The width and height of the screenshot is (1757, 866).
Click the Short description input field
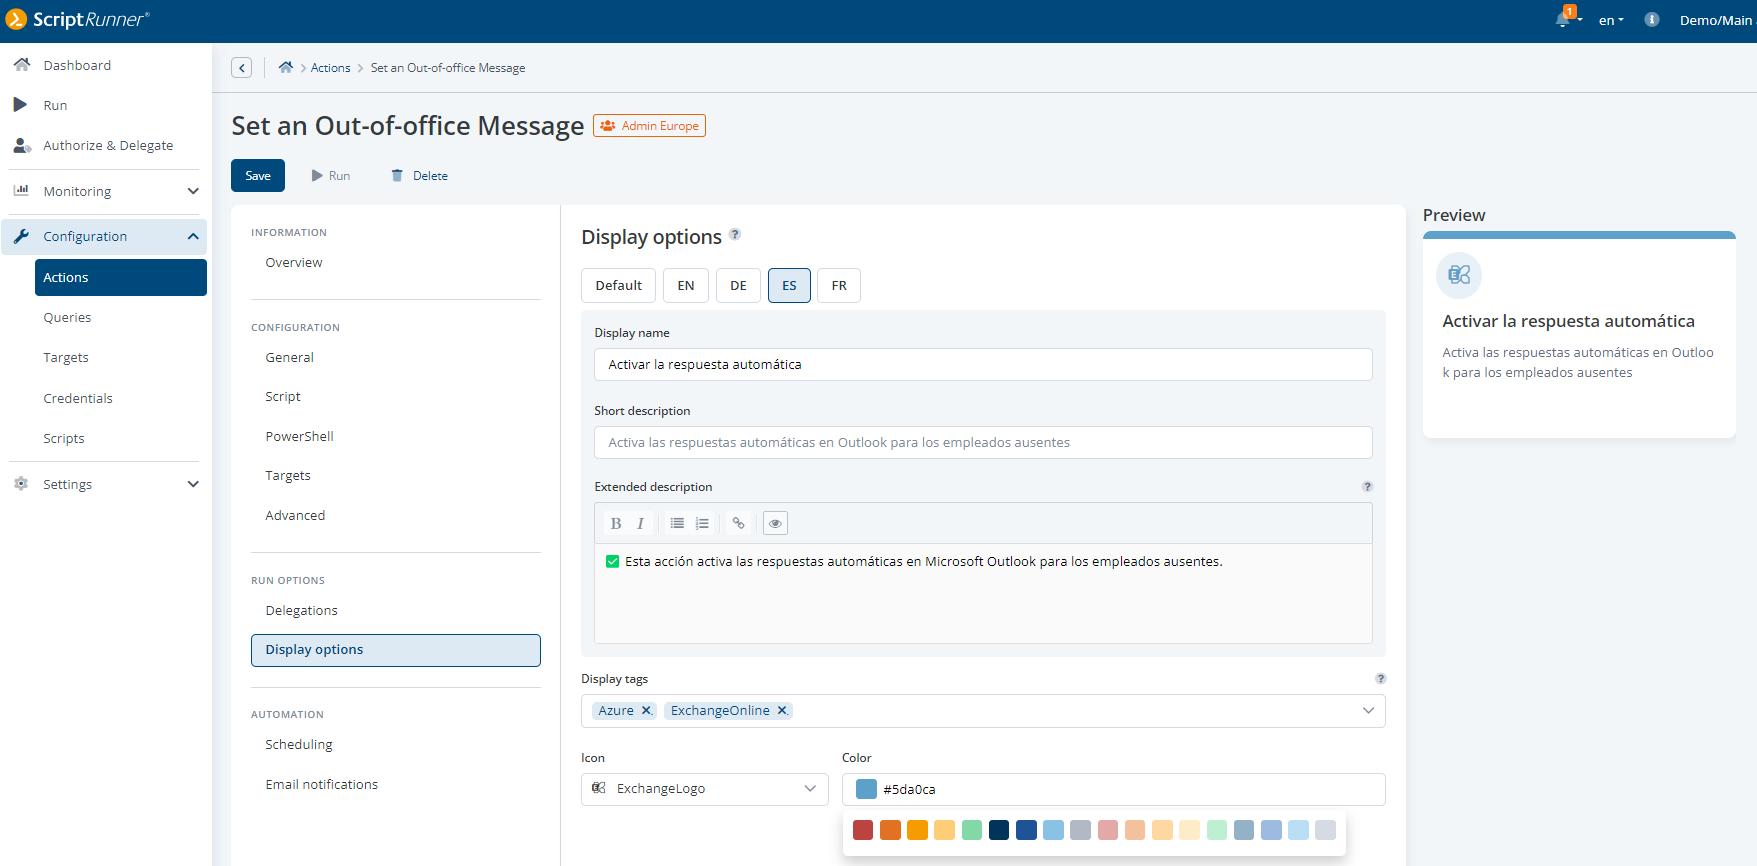(983, 442)
